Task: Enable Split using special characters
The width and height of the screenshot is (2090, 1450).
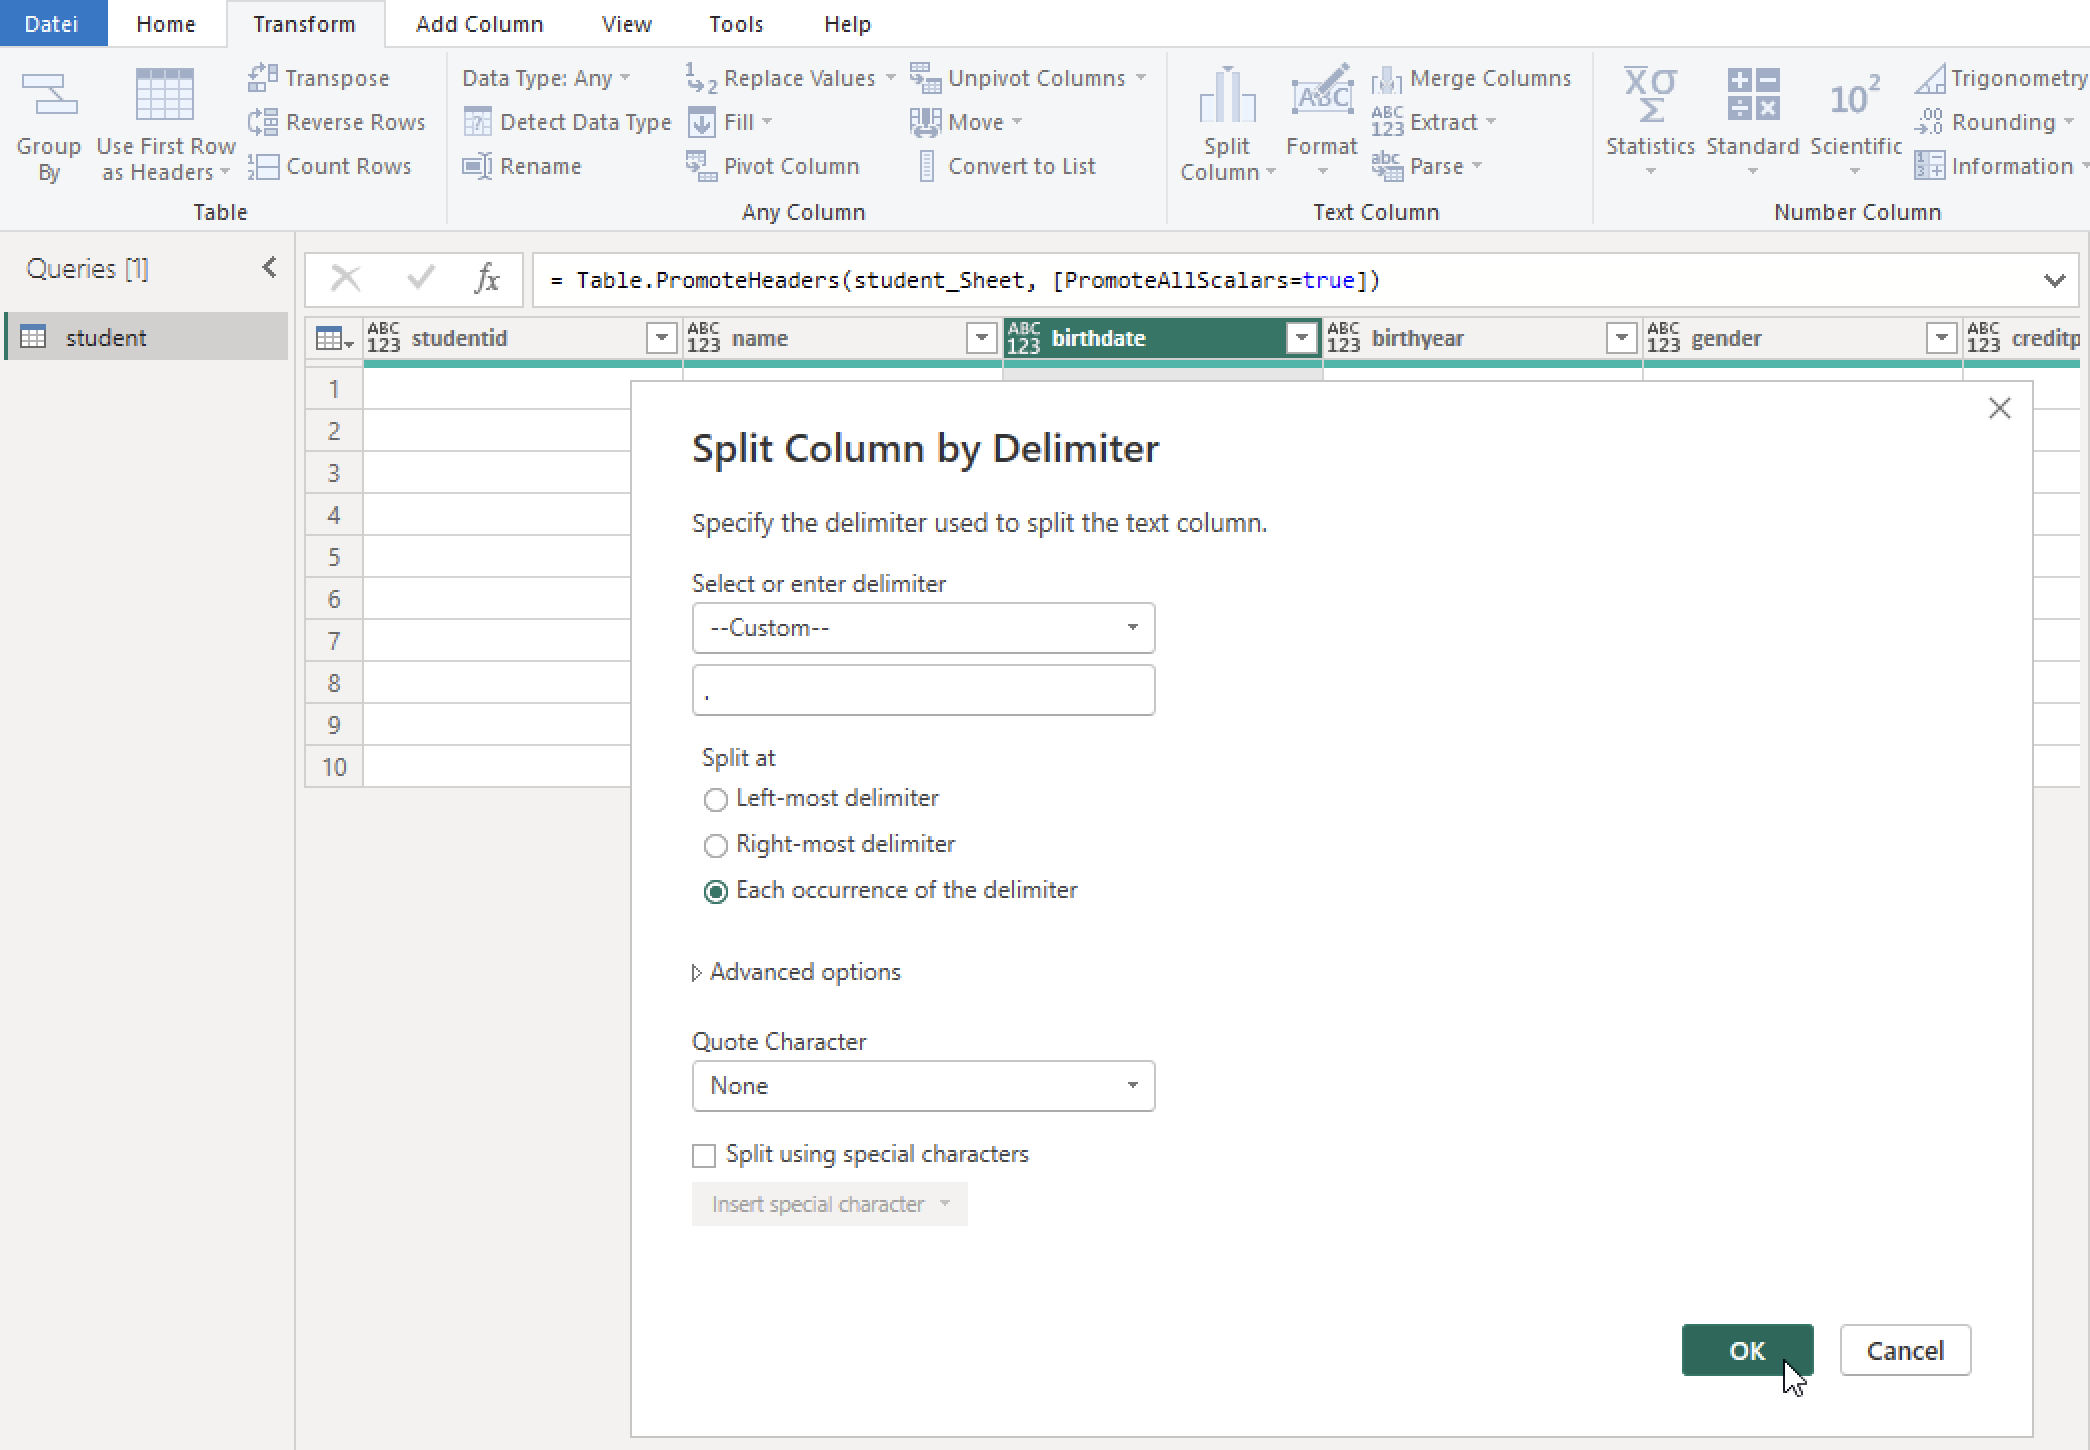Action: pos(704,1155)
